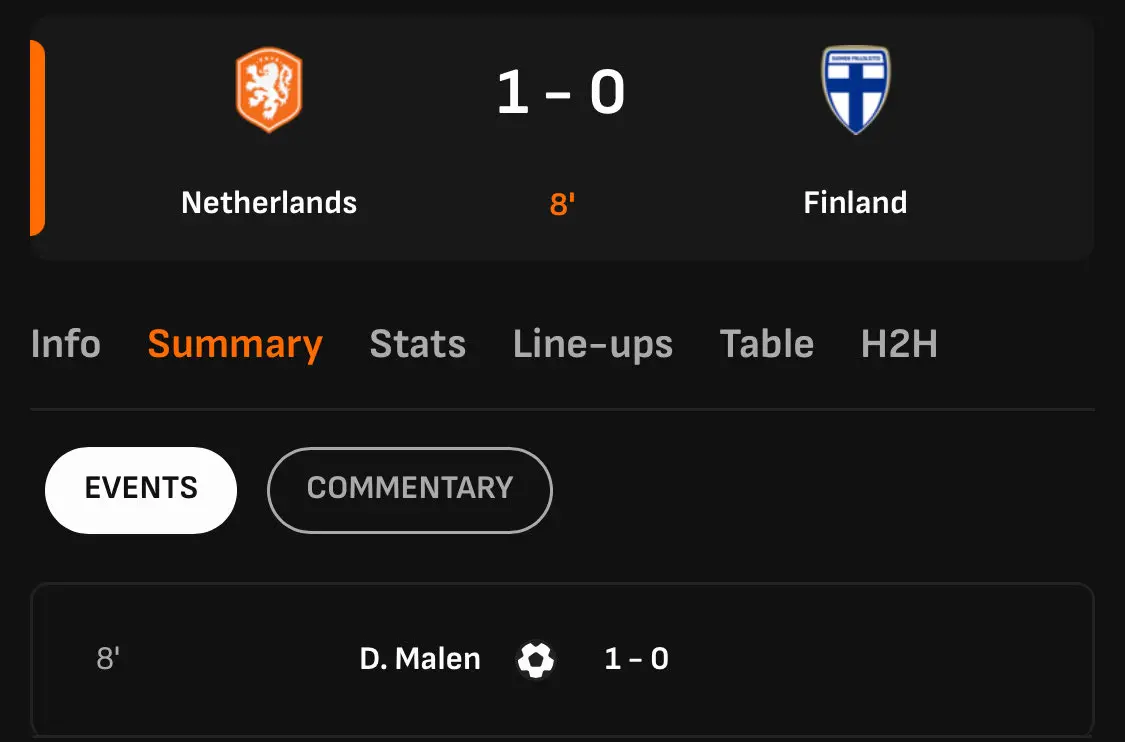The width and height of the screenshot is (1125, 742).
Task: Click scorer name D. Malen
Action: click(x=420, y=659)
